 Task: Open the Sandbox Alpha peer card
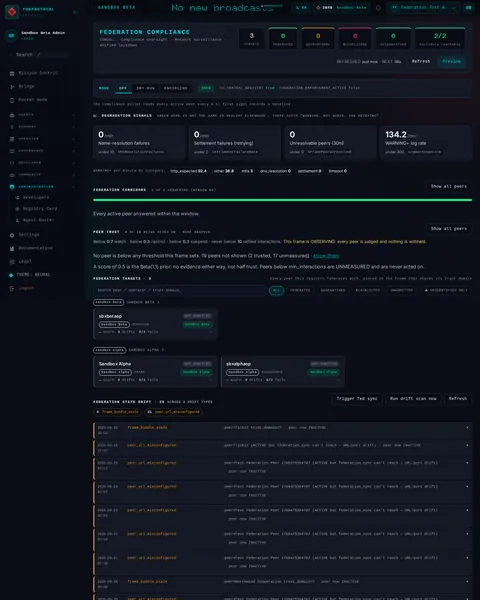[155, 372]
